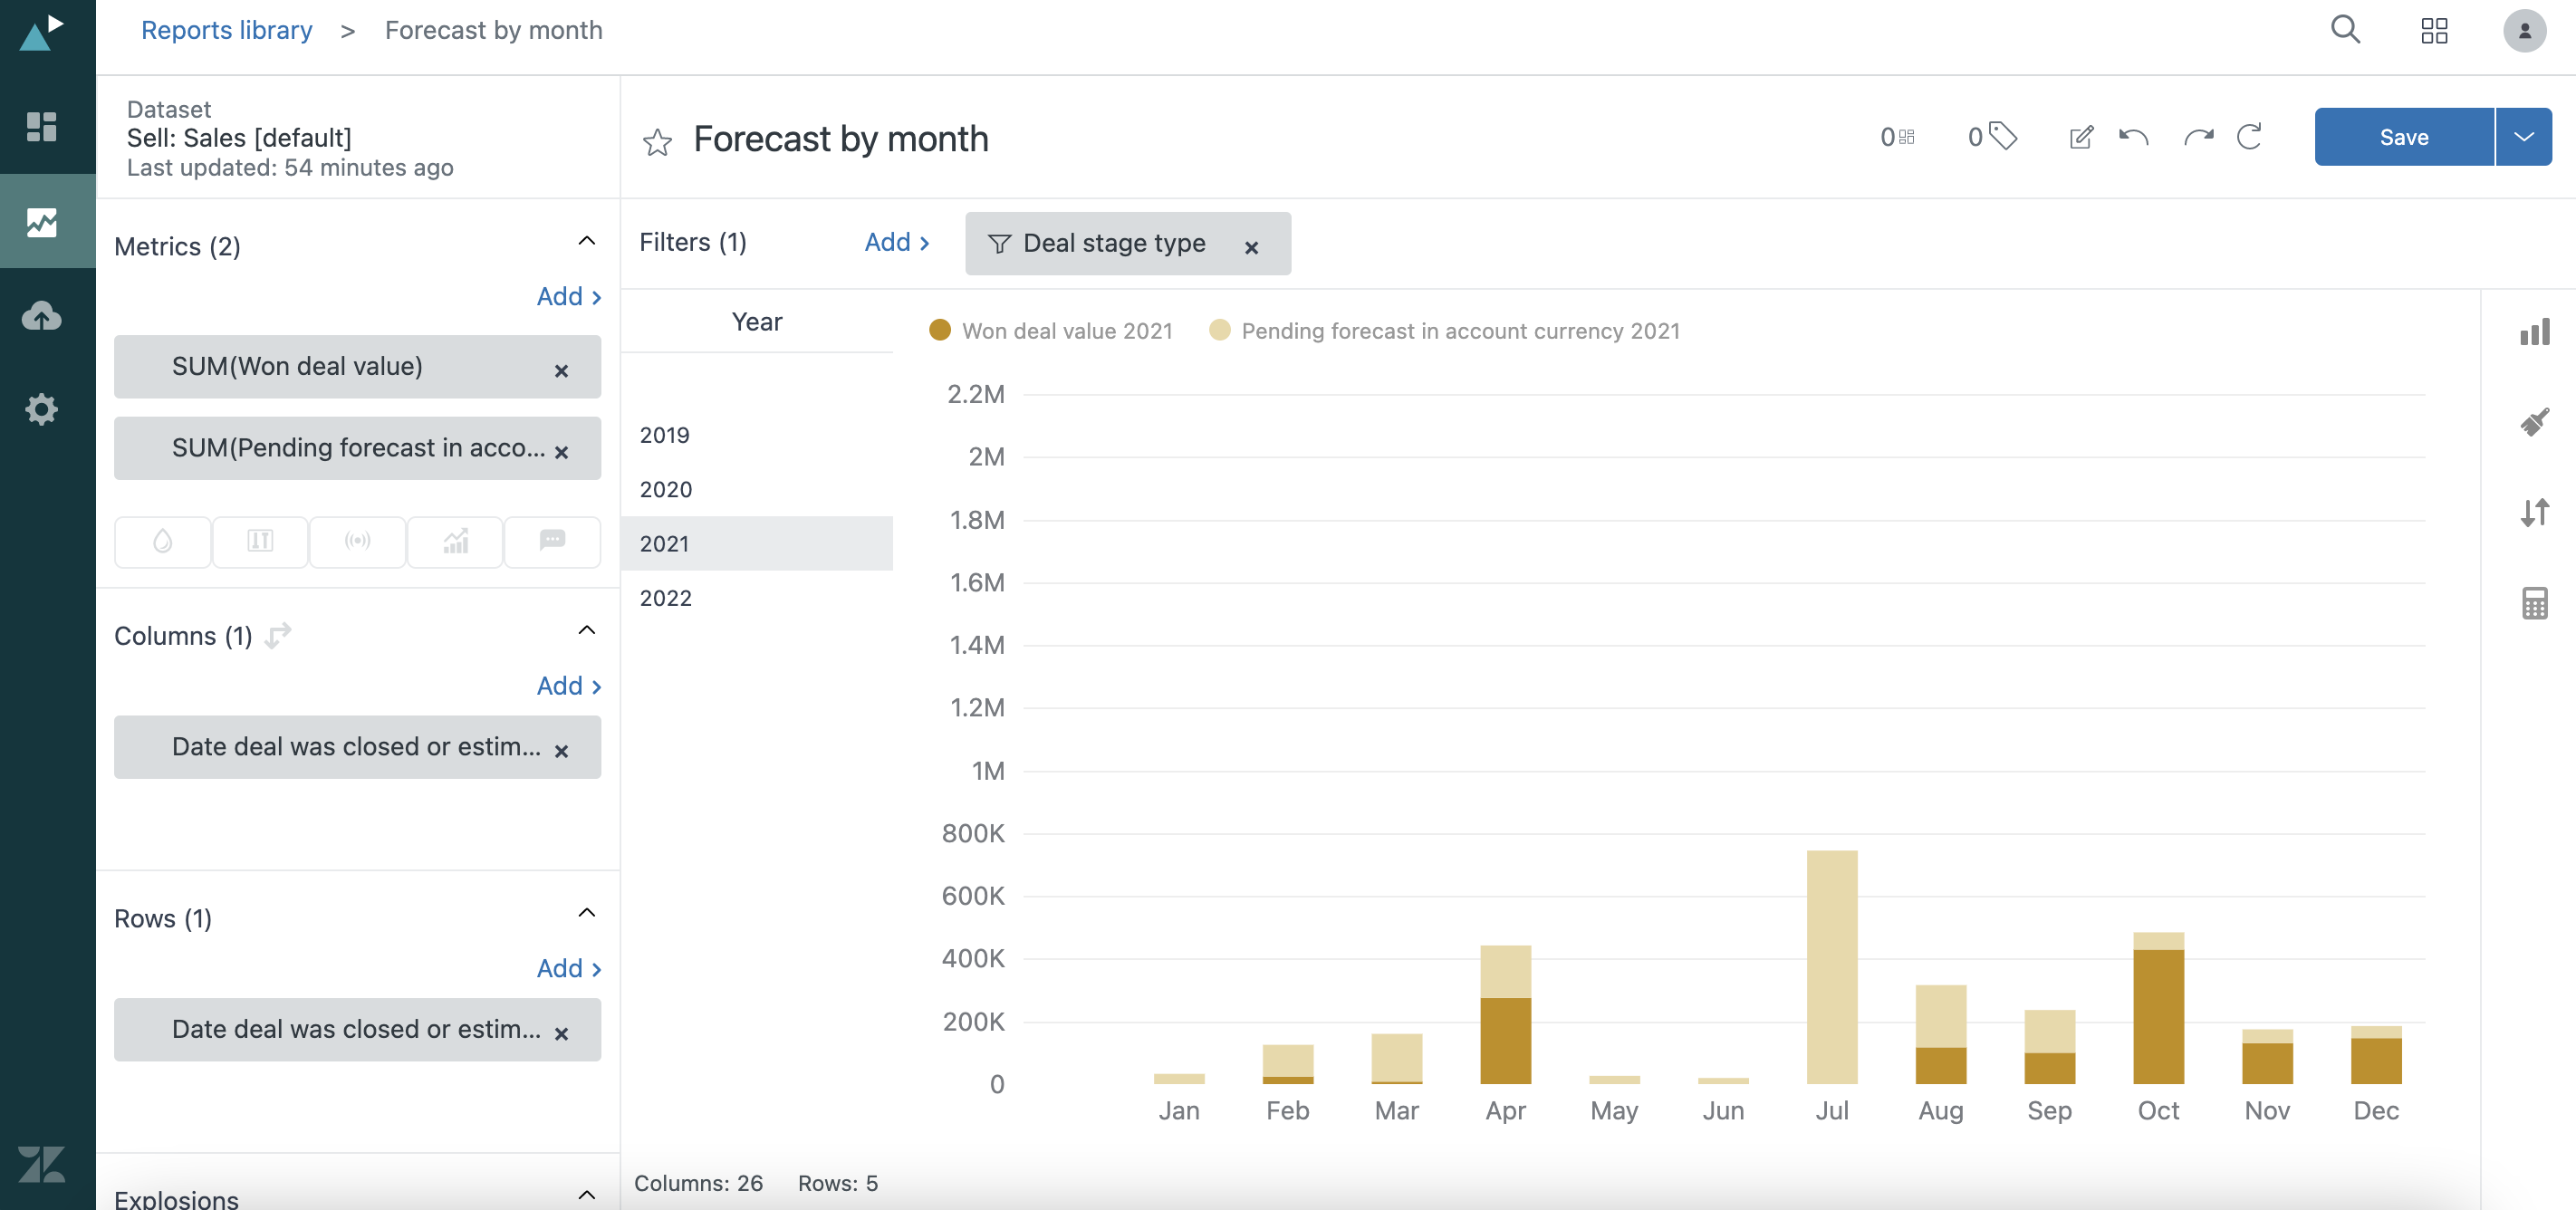The height and width of the screenshot is (1210, 2576).
Task: Favorite the report with star icon
Action: pos(657,142)
